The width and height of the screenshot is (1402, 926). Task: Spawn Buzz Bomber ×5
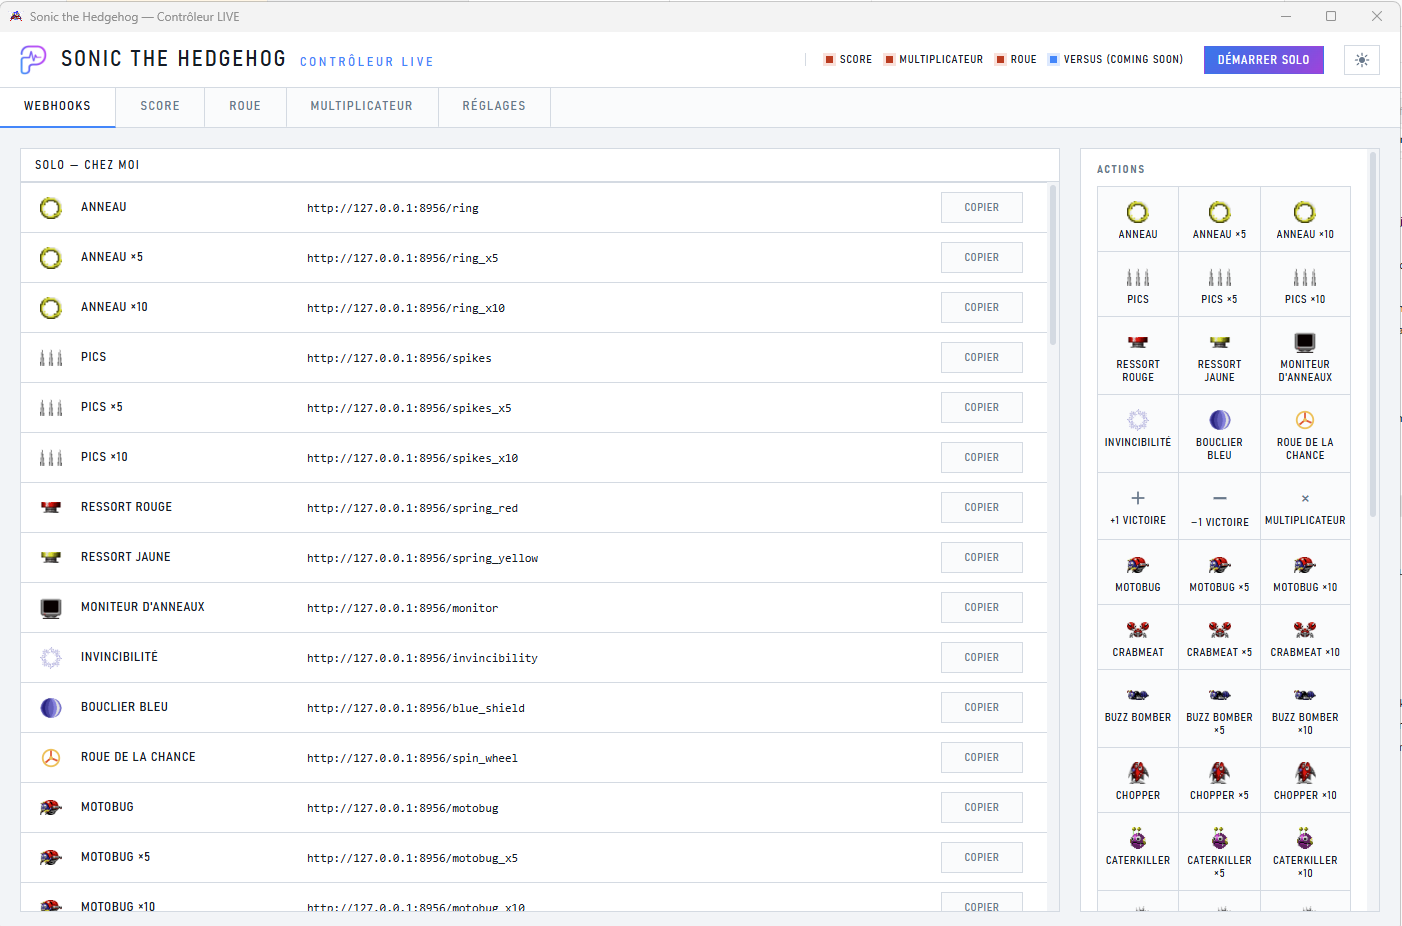point(1219,709)
